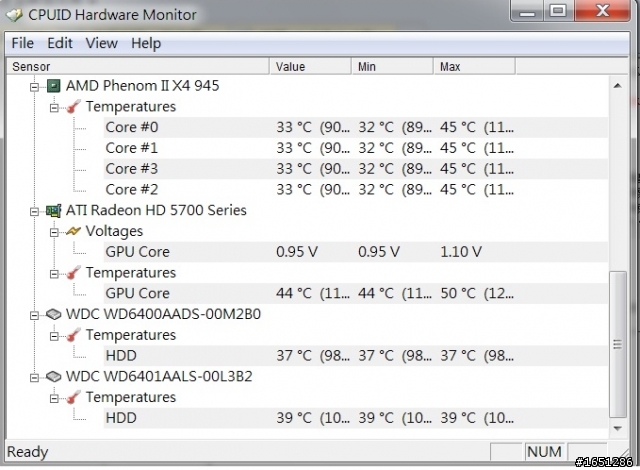Collapse the AMD Phenom II X4 945 node
Screen dimensions: 640x470
tap(35, 87)
